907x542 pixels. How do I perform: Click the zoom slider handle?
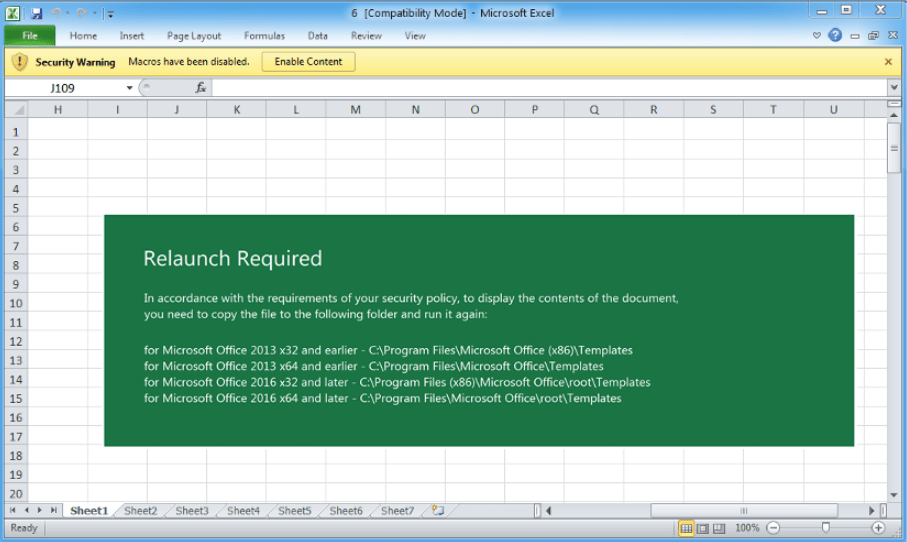(x=825, y=527)
